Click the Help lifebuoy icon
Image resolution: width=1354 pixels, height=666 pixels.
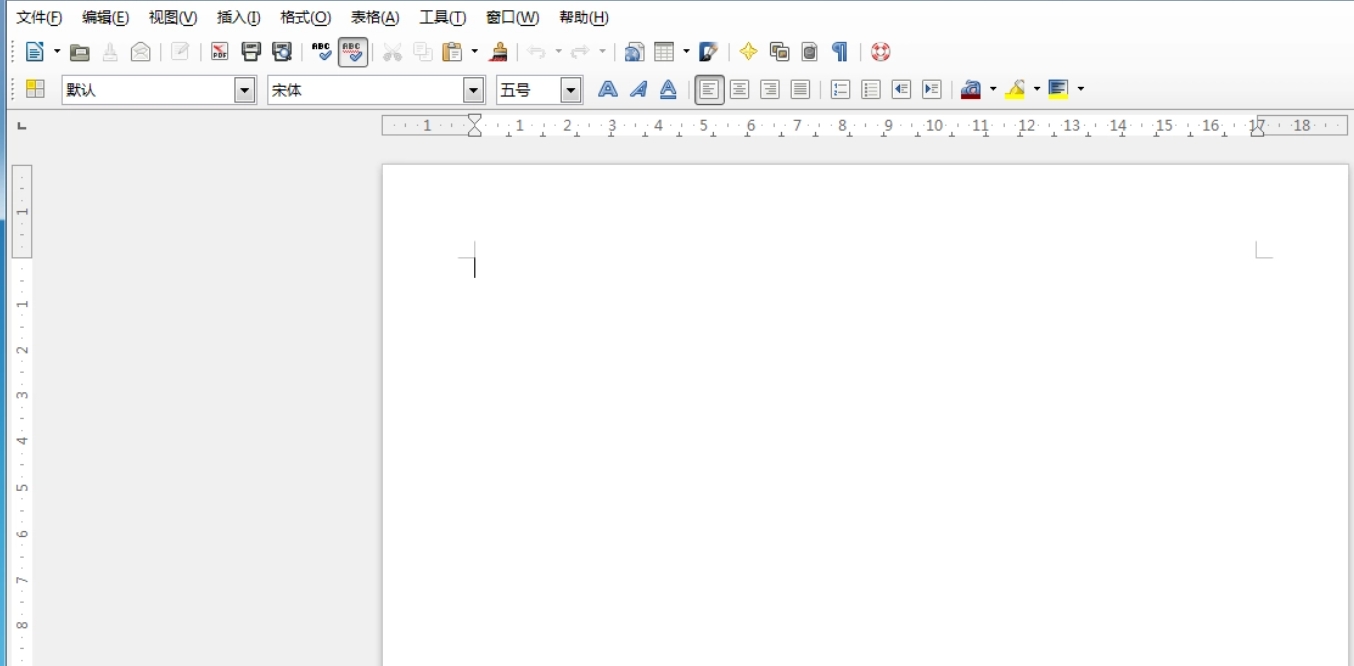pyautogui.click(x=880, y=52)
